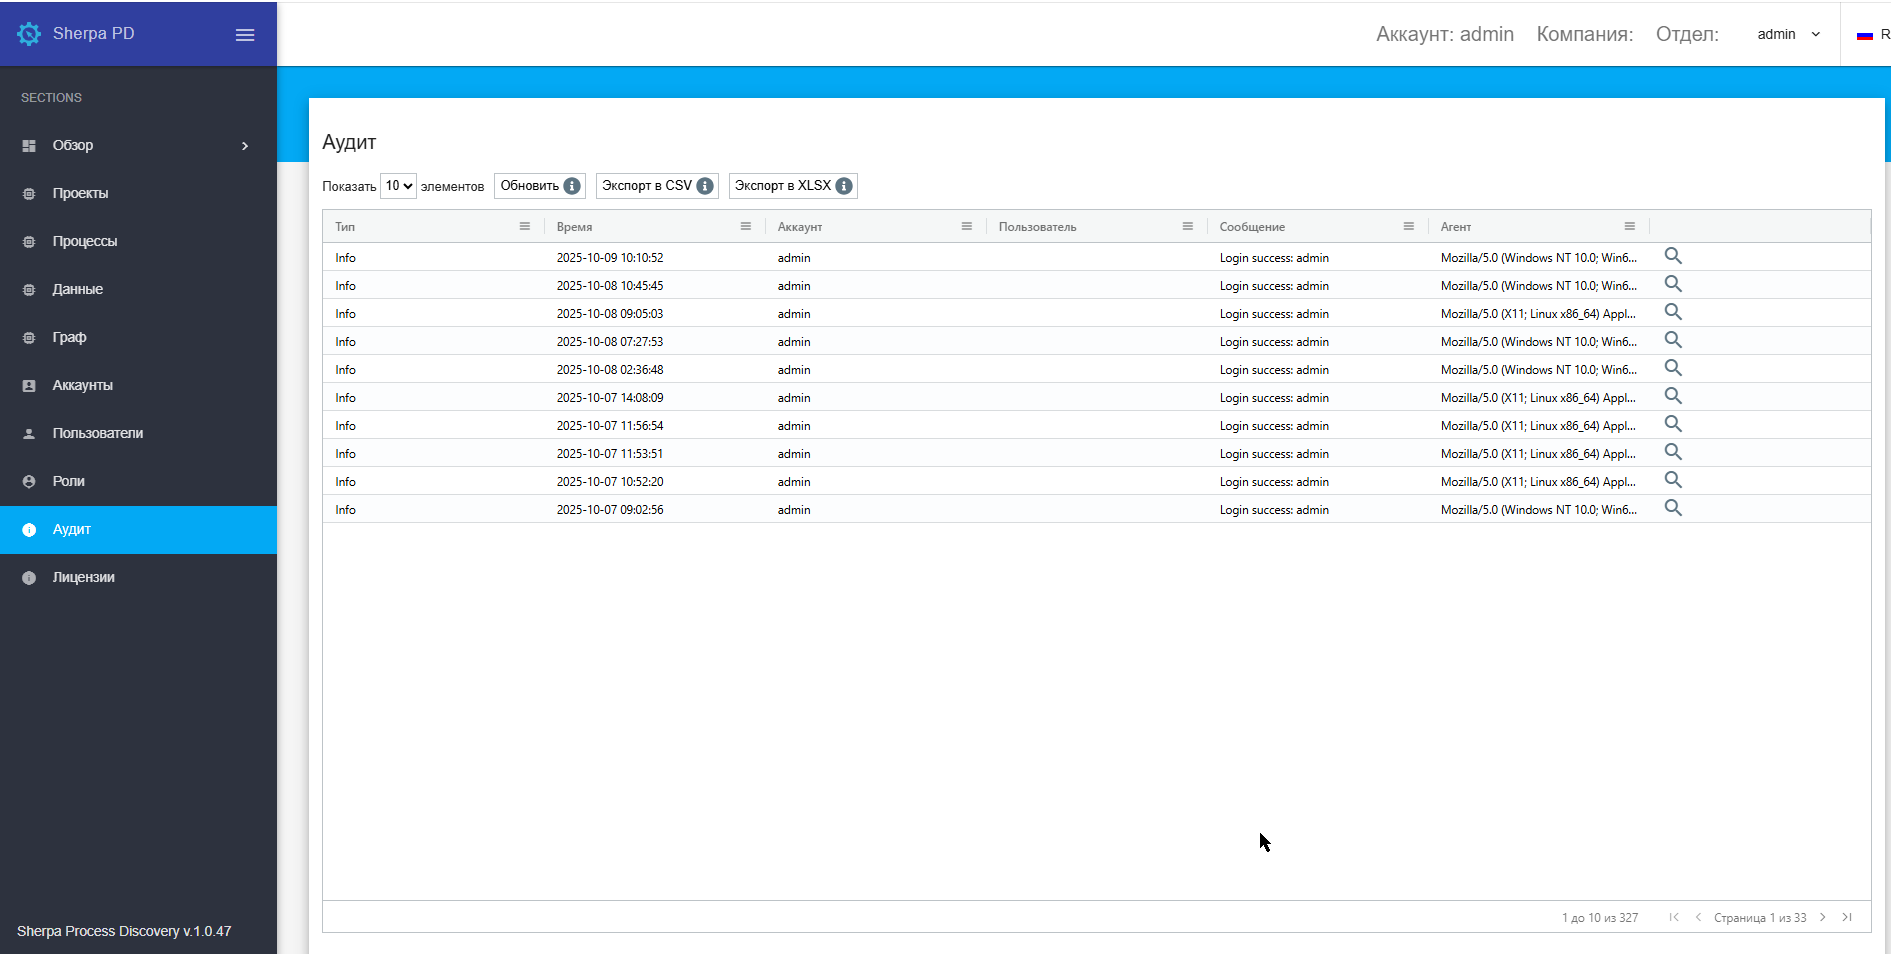Open the rows-per-page dropdown showing 10
This screenshot has height=954, width=1891.
pyautogui.click(x=398, y=186)
